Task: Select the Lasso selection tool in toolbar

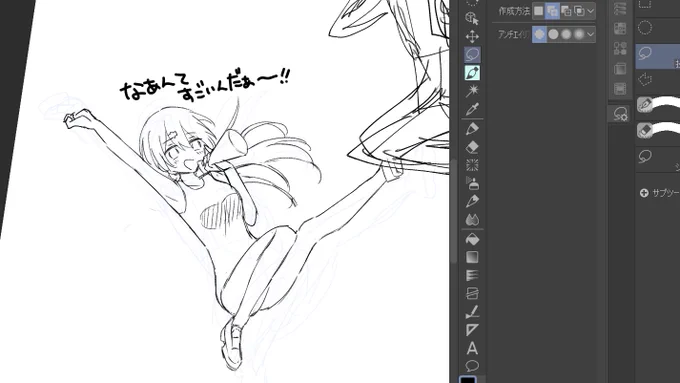Action: 472,55
